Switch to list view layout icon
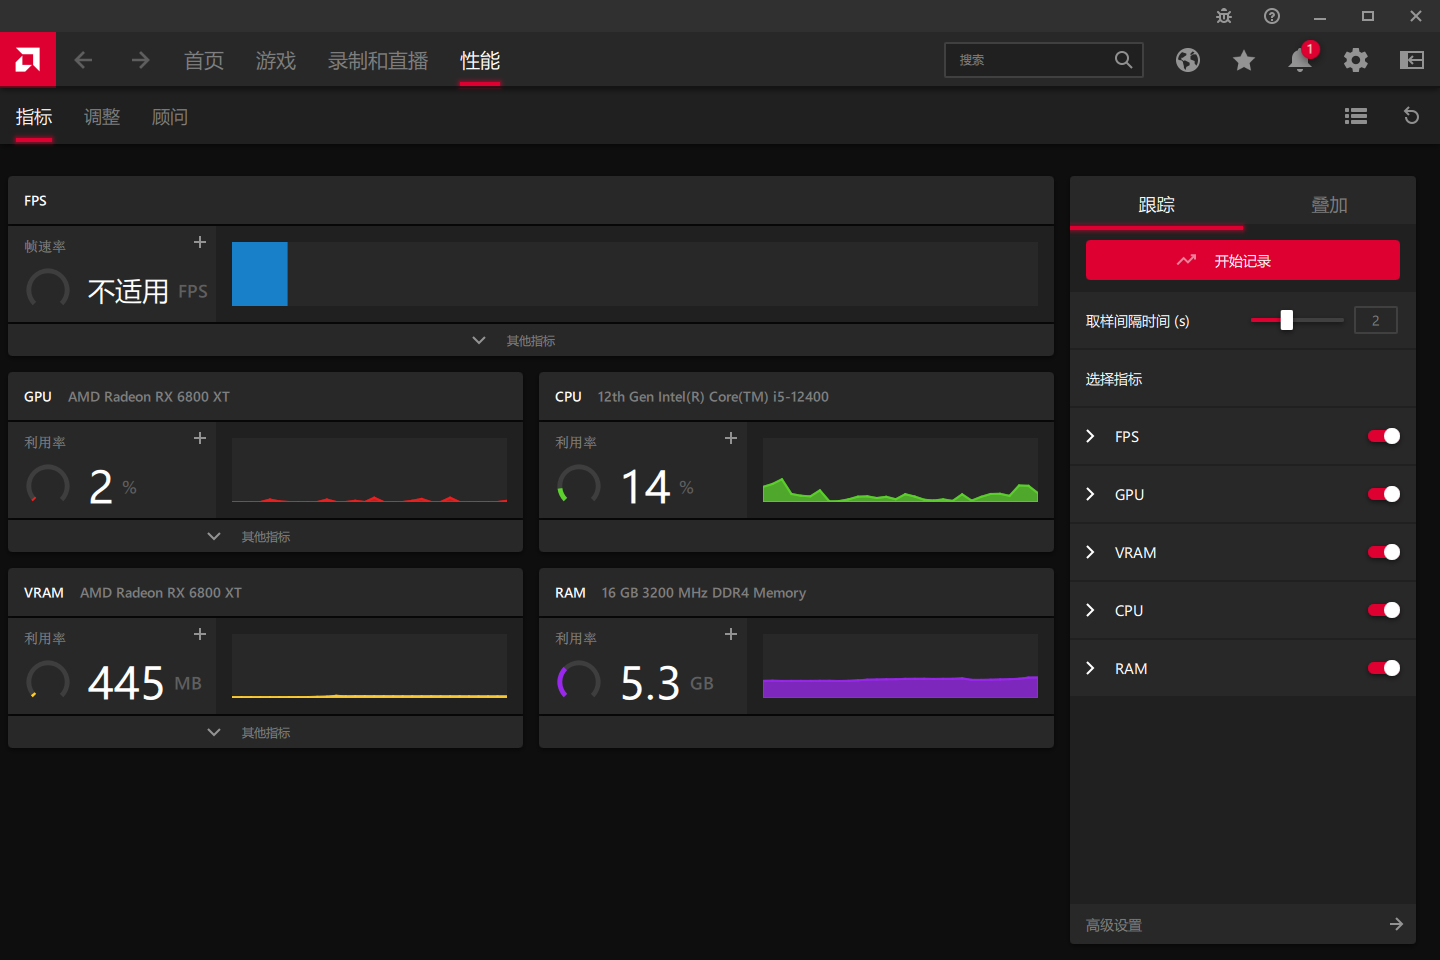This screenshot has height=960, width=1440. pos(1356,116)
